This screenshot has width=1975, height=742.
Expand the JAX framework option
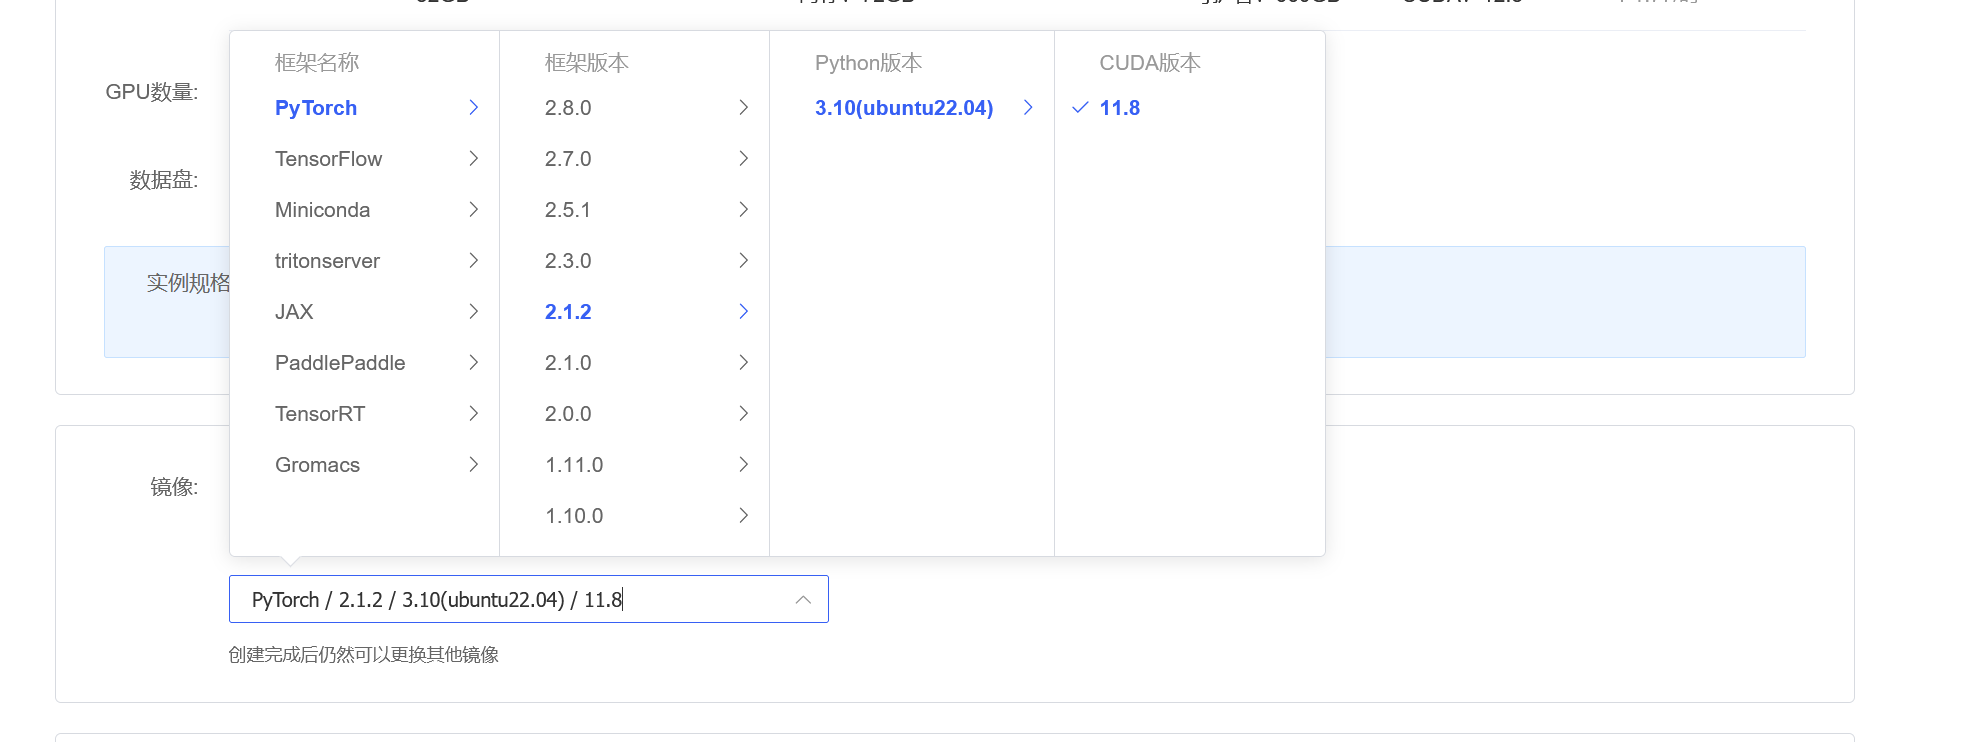294,312
